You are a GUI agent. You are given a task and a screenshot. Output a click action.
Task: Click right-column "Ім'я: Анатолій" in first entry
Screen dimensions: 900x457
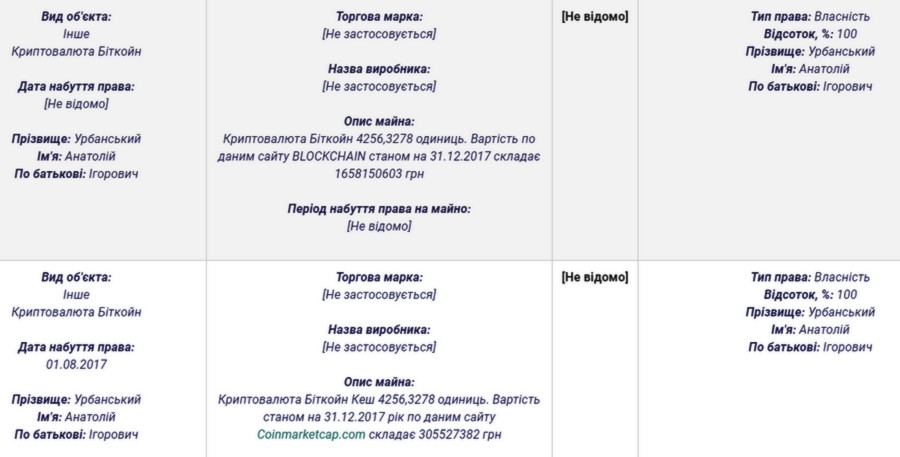tap(810, 69)
